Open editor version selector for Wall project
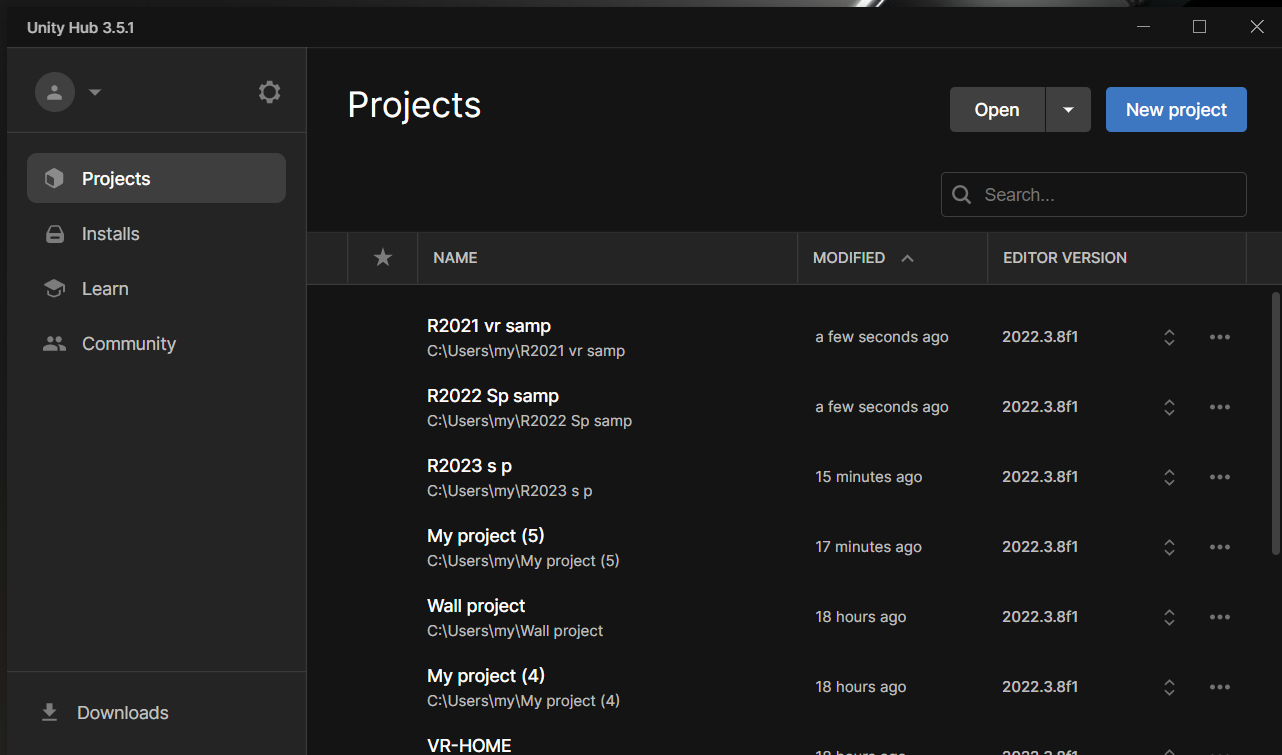Viewport: 1282px width, 755px height. pos(1169,617)
